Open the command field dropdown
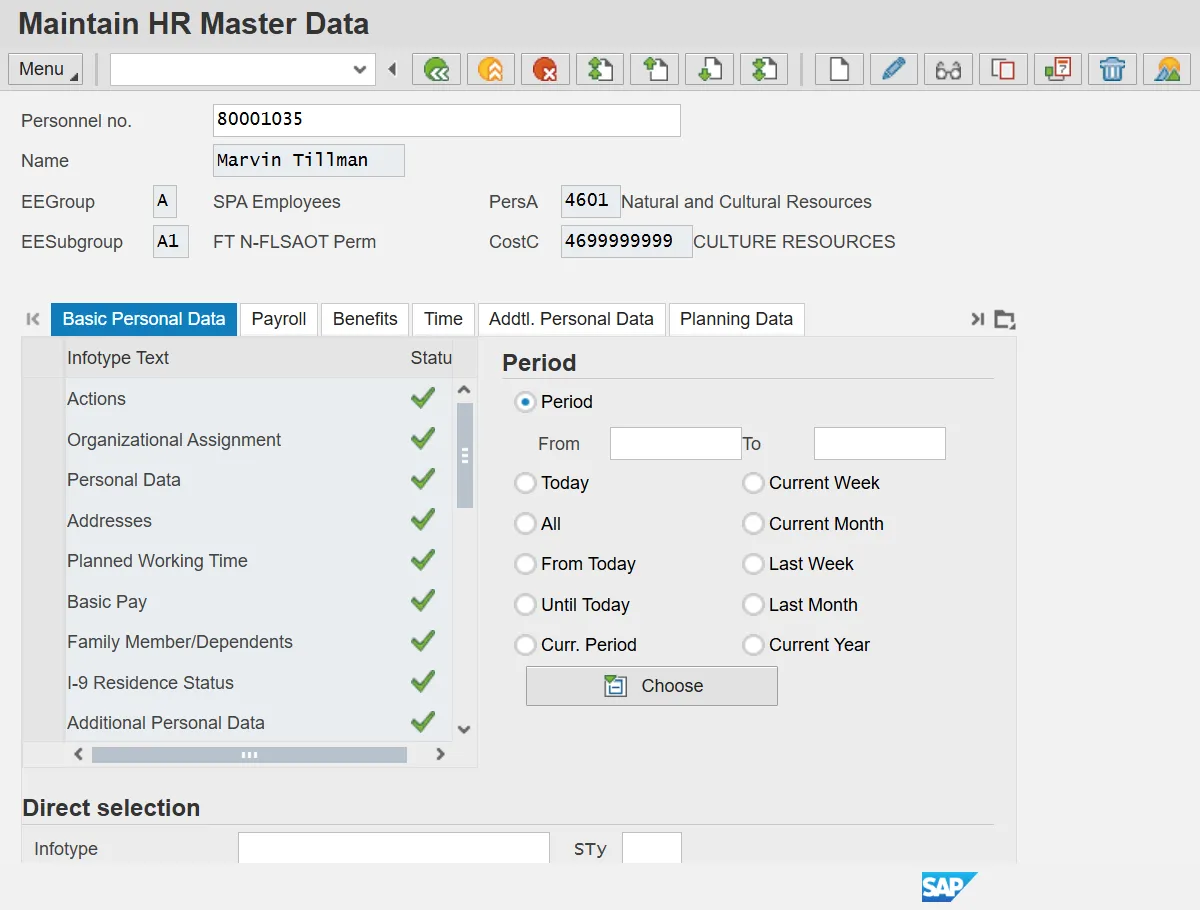Viewport: 1200px width, 910px height. pyautogui.click(x=360, y=69)
